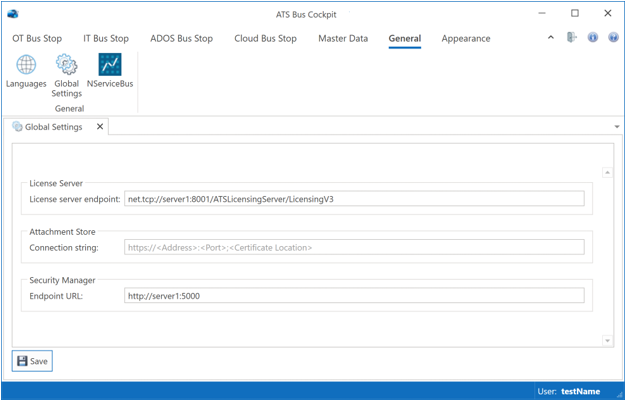Click the blue info icon
Image resolution: width=626 pixels, height=401 pixels.
coord(593,38)
